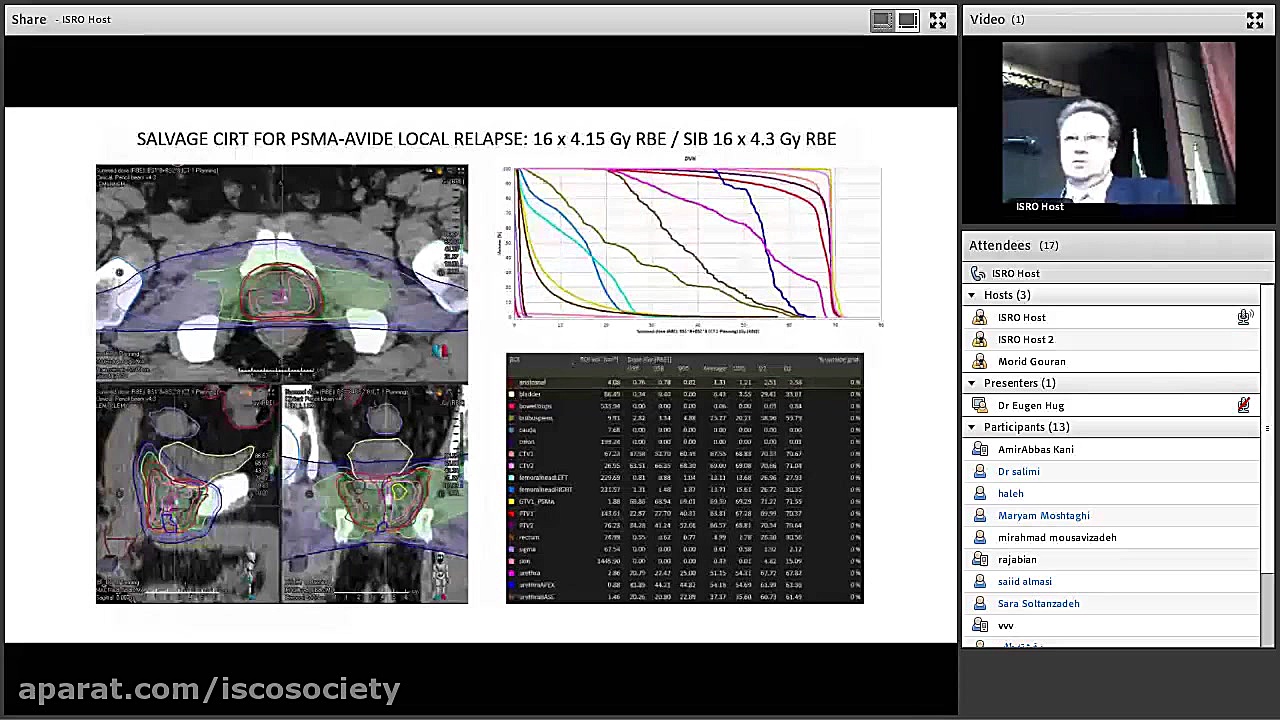The width and height of the screenshot is (1280, 720).
Task: Click the Video (1) pod title
Action: (997, 19)
